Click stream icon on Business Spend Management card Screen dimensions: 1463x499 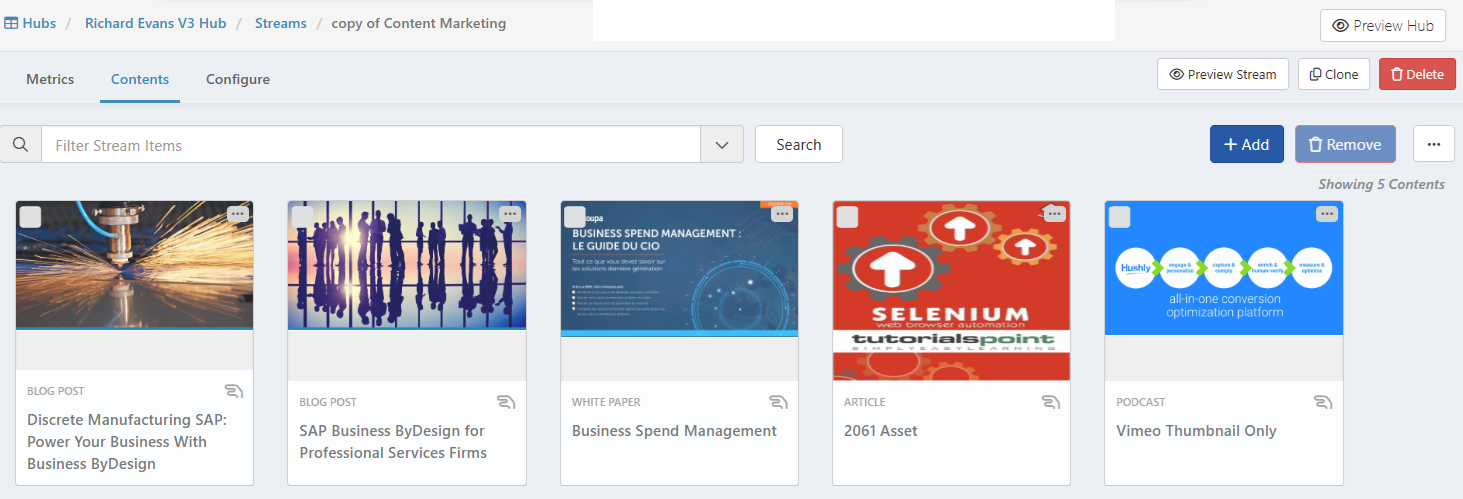click(778, 402)
